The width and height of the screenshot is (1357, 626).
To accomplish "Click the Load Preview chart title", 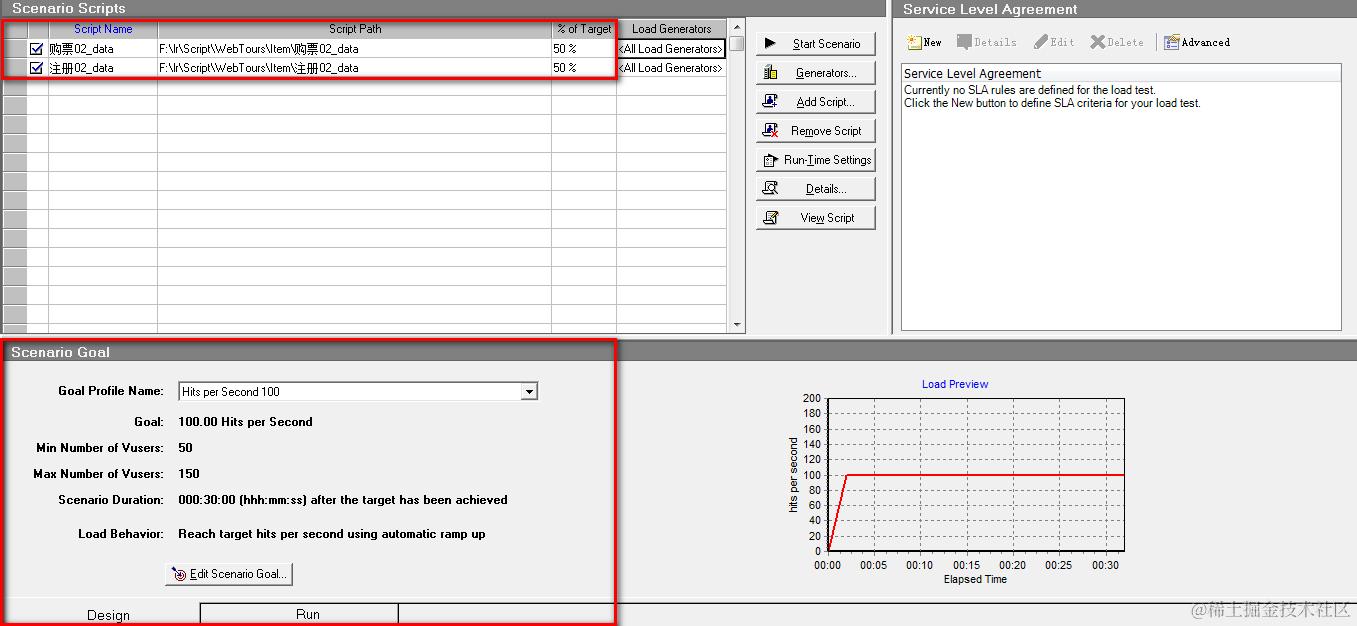I will 955,384.
